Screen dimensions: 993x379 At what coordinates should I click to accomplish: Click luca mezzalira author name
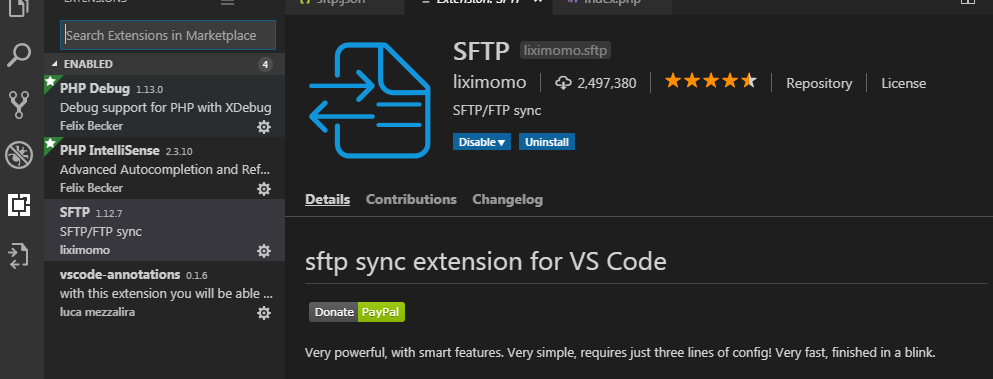pyautogui.click(x=97, y=312)
